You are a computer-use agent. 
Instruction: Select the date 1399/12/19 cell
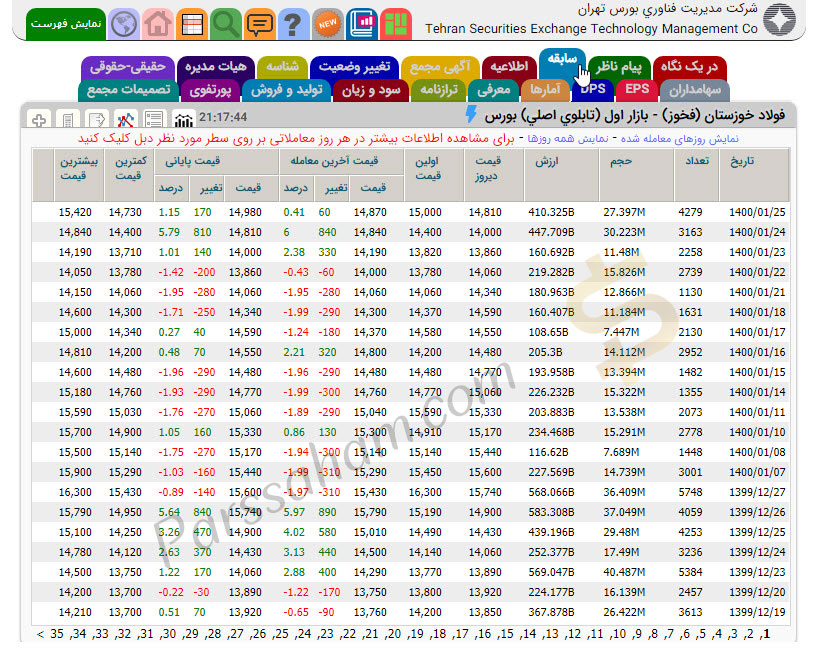757,612
